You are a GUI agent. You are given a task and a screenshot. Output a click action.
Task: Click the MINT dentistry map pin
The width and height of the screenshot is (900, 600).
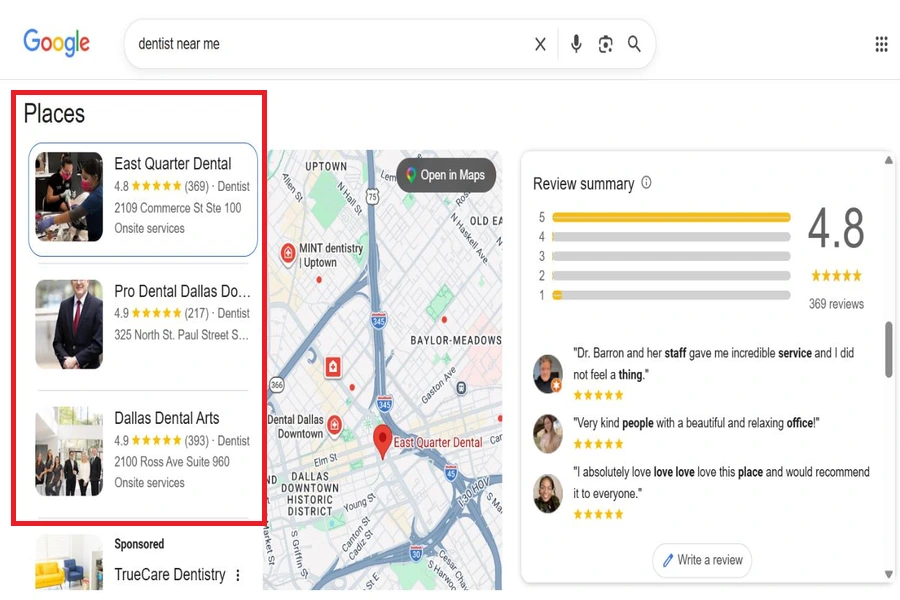click(288, 253)
